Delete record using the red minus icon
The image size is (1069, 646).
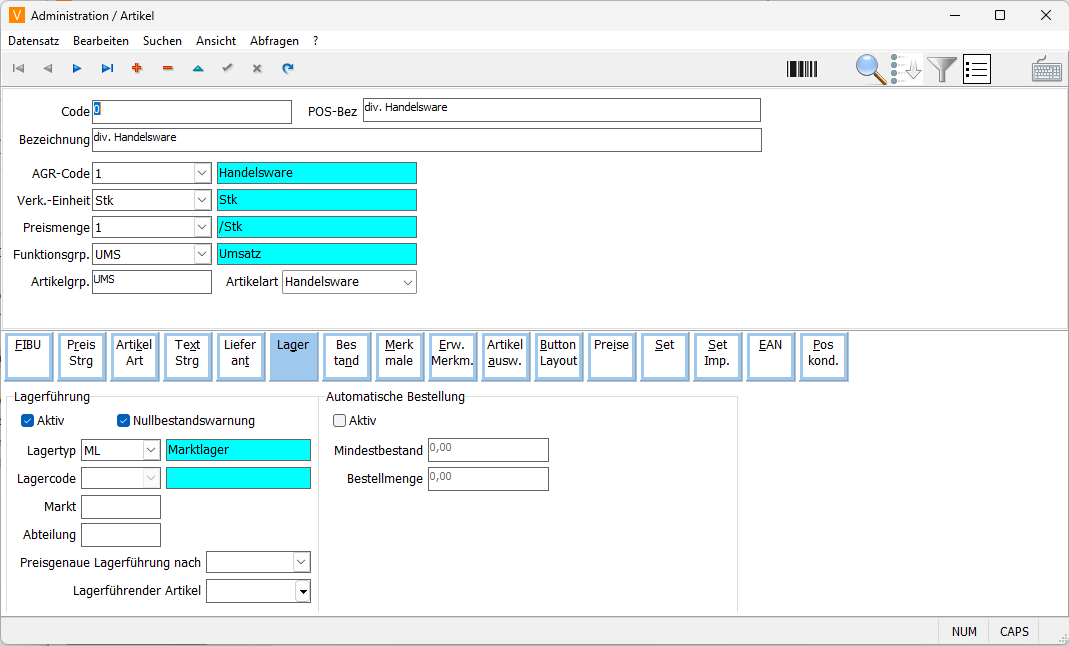167,69
